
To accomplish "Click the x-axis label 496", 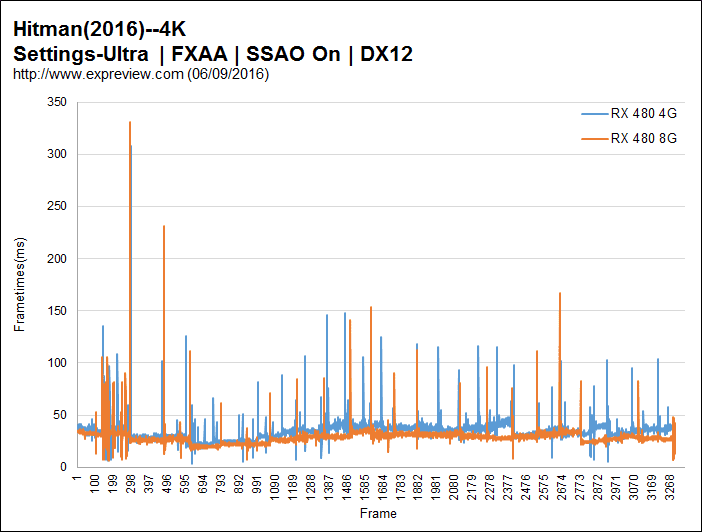I will [x=166, y=485].
